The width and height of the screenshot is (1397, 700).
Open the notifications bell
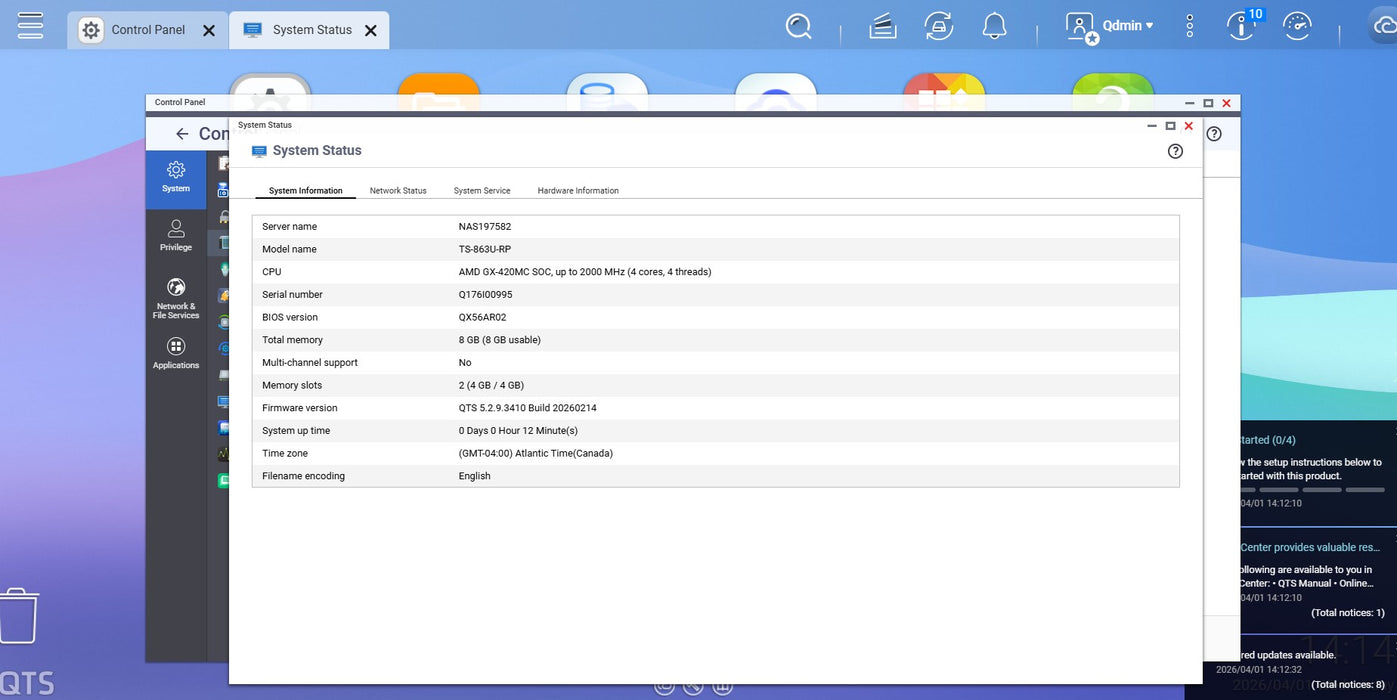click(994, 26)
